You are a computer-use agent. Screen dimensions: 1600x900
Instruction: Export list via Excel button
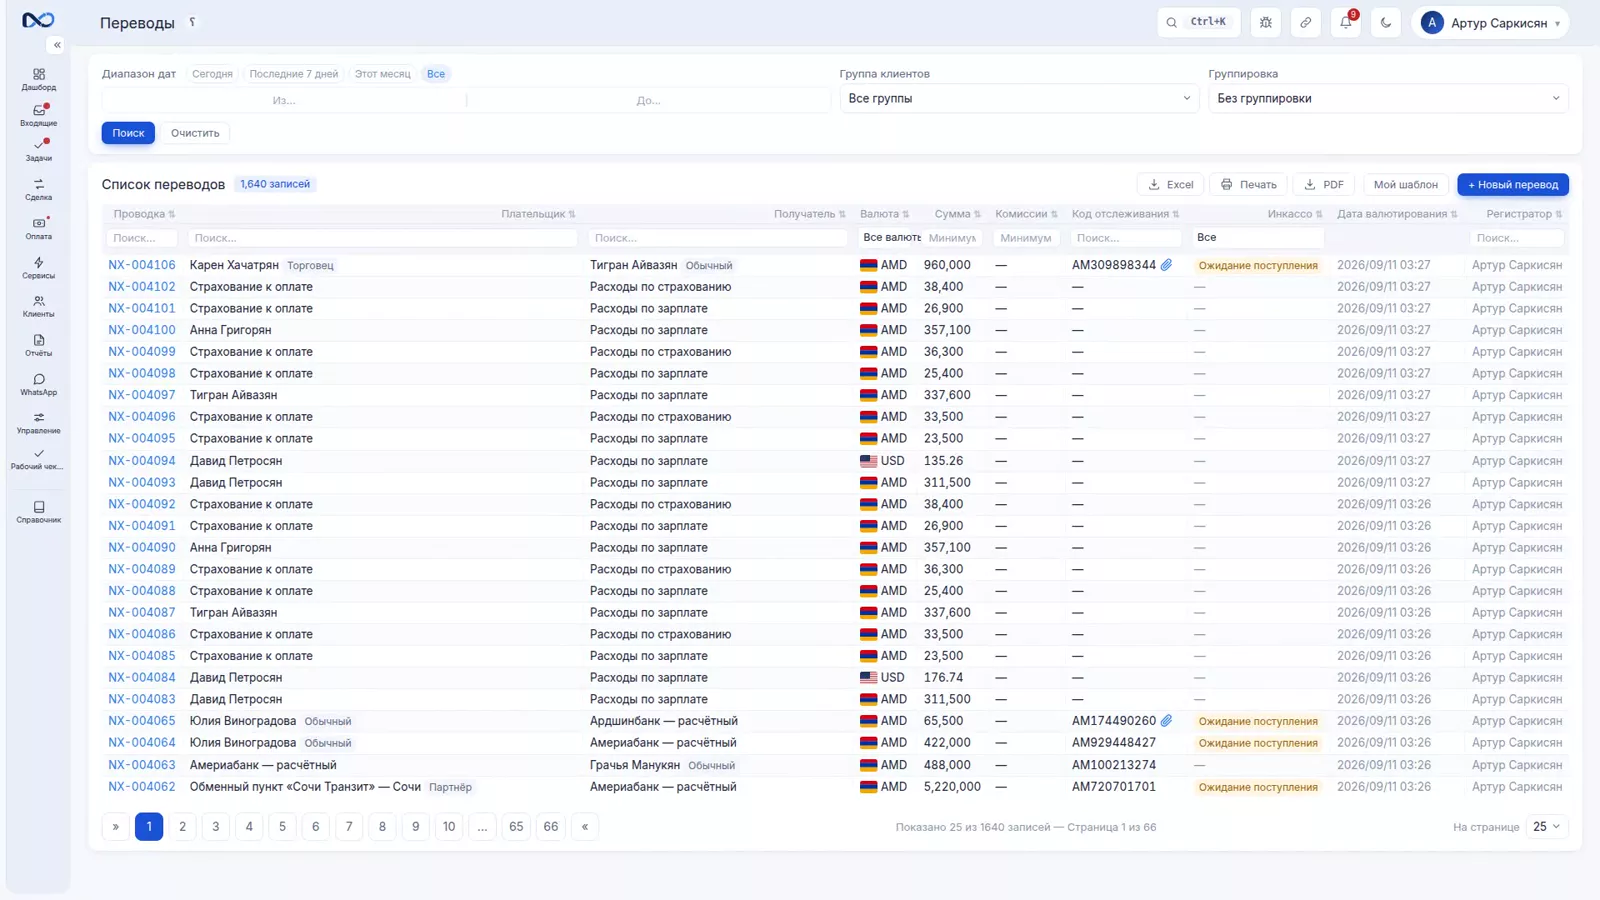(1170, 185)
